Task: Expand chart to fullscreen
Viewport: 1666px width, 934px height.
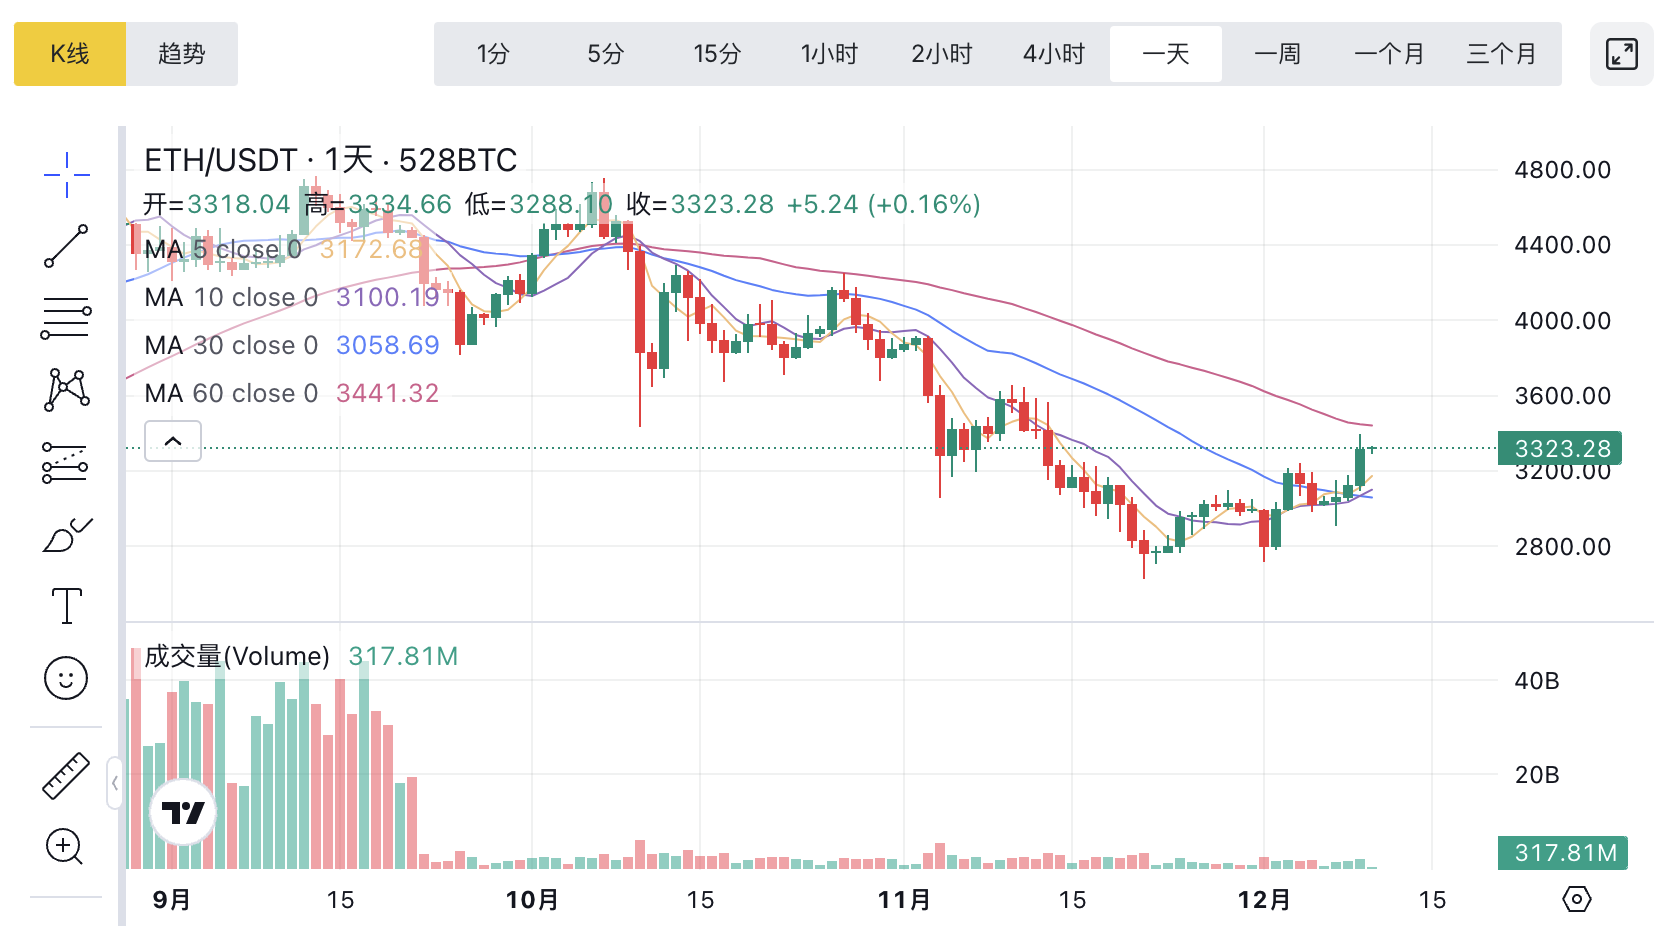Action: point(1621,54)
